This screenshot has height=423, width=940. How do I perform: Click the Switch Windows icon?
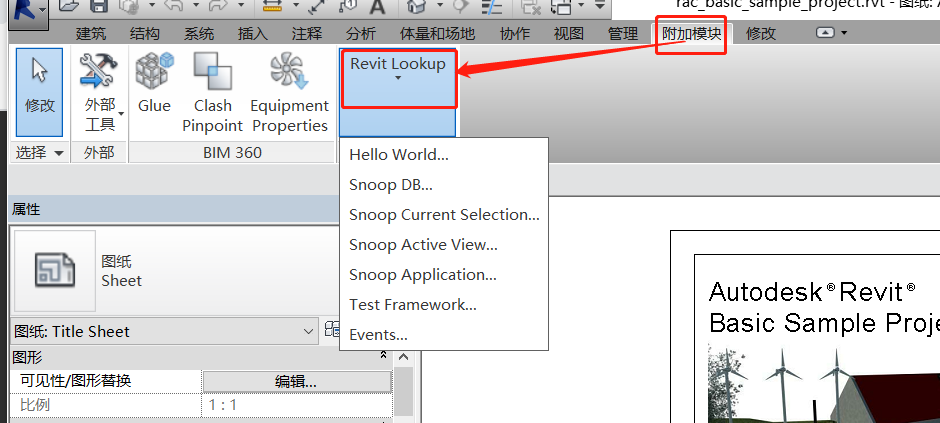(x=561, y=7)
